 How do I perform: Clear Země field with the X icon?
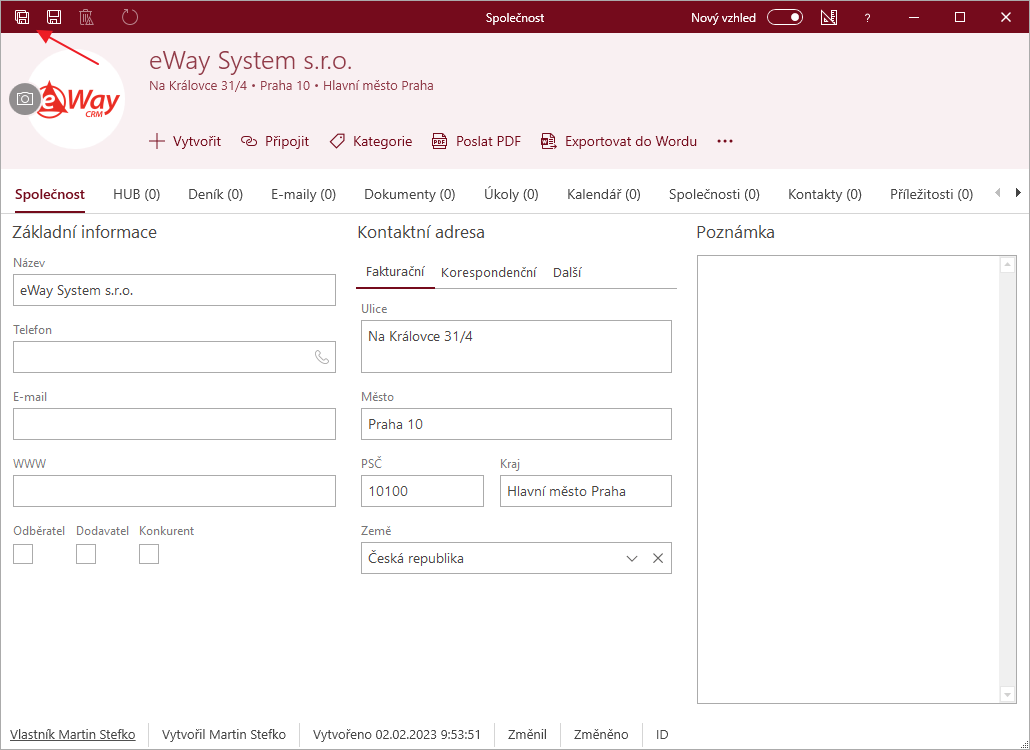(x=658, y=558)
